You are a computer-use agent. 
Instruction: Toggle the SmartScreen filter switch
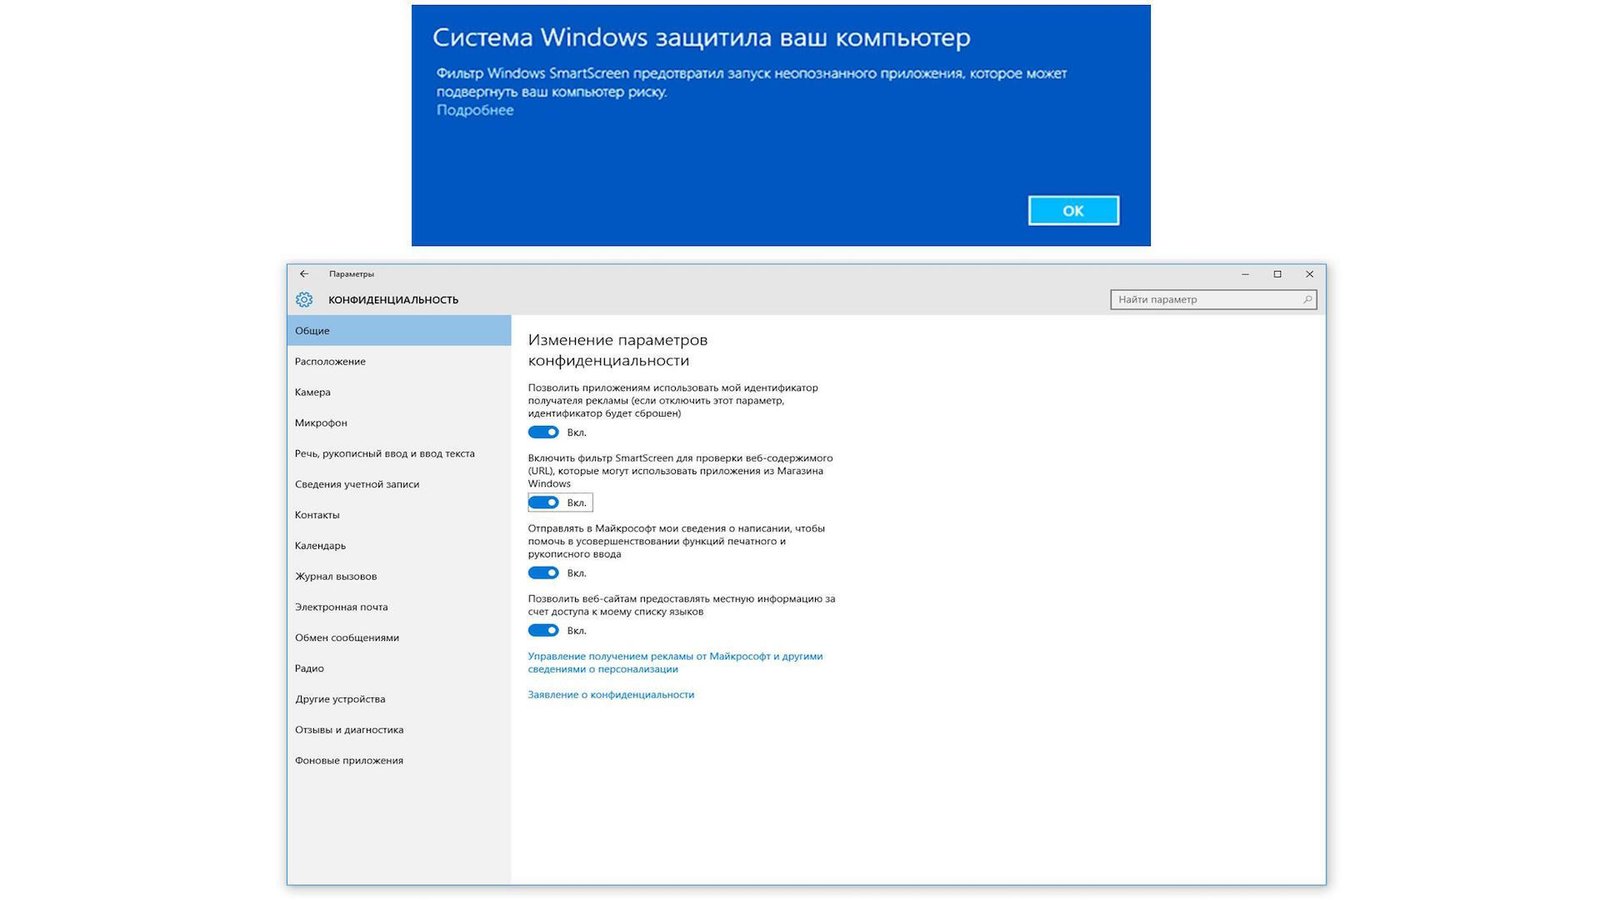(544, 502)
